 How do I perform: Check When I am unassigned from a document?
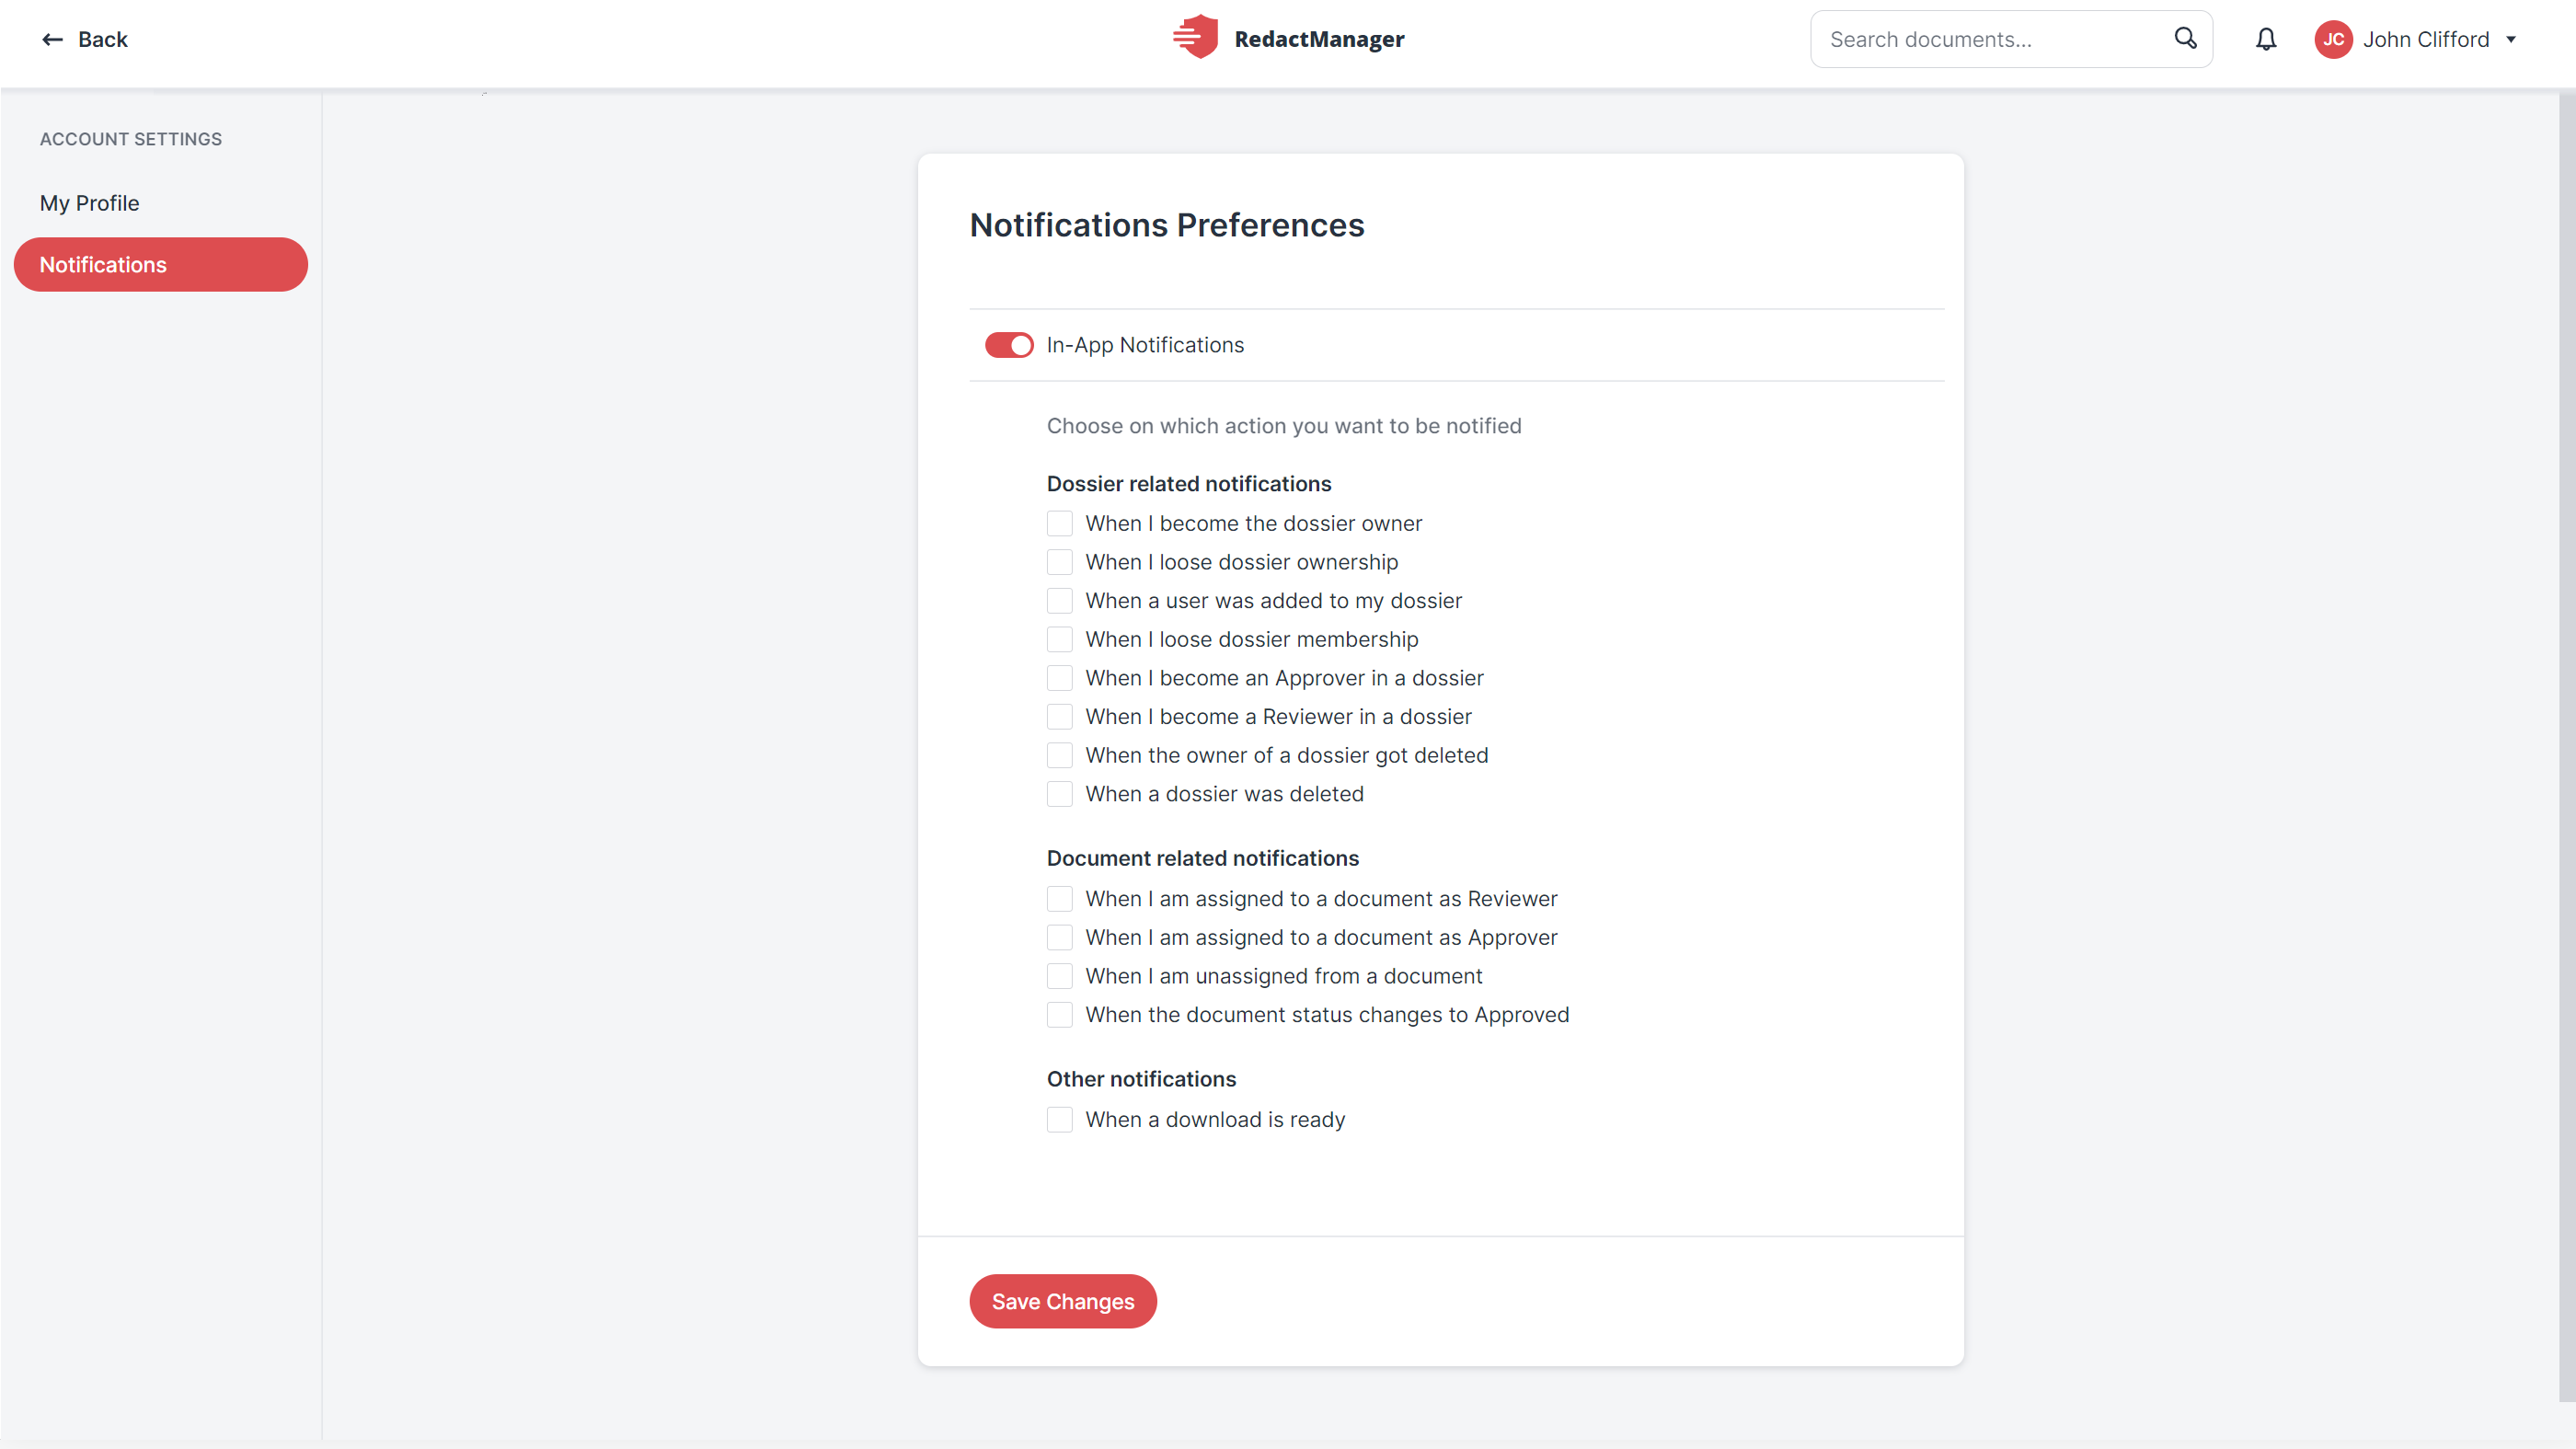click(x=1060, y=976)
